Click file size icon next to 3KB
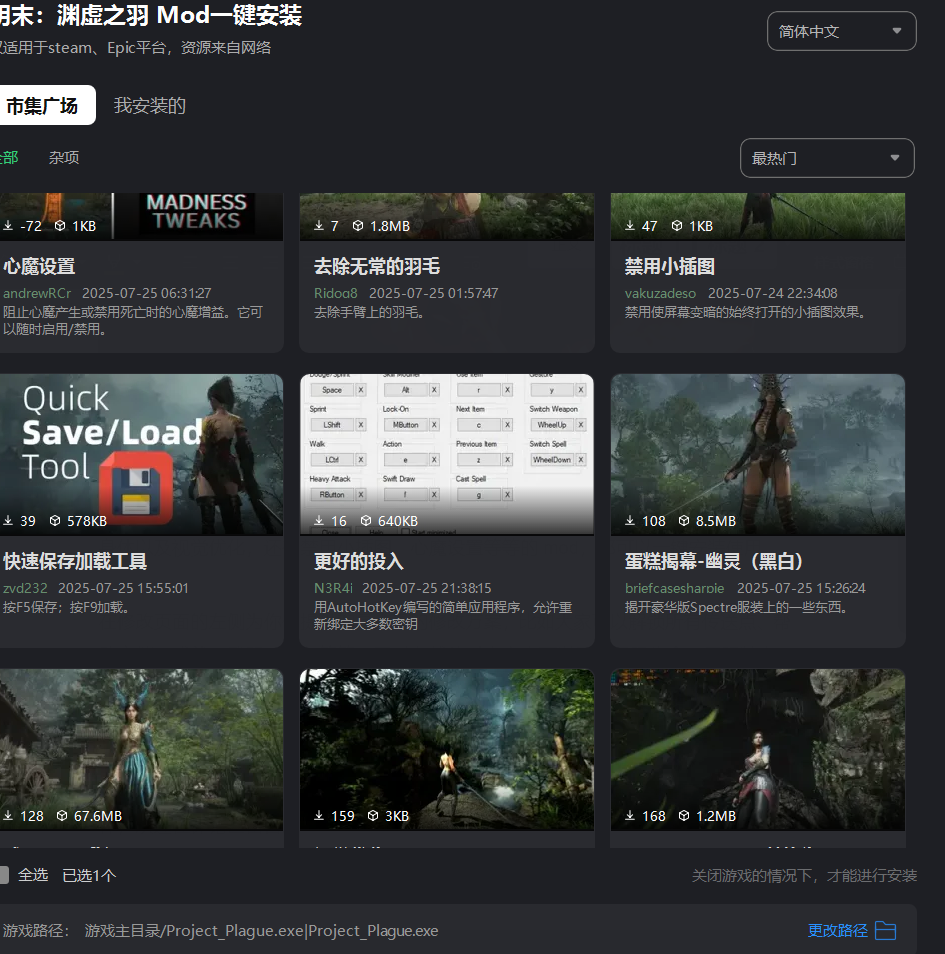Image resolution: width=945 pixels, height=954 pixels. 373,816
